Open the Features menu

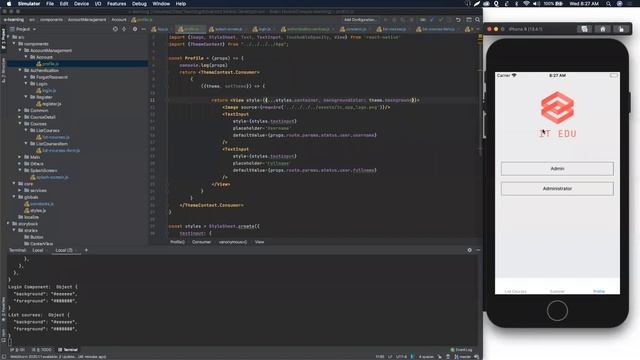(116, 4)
